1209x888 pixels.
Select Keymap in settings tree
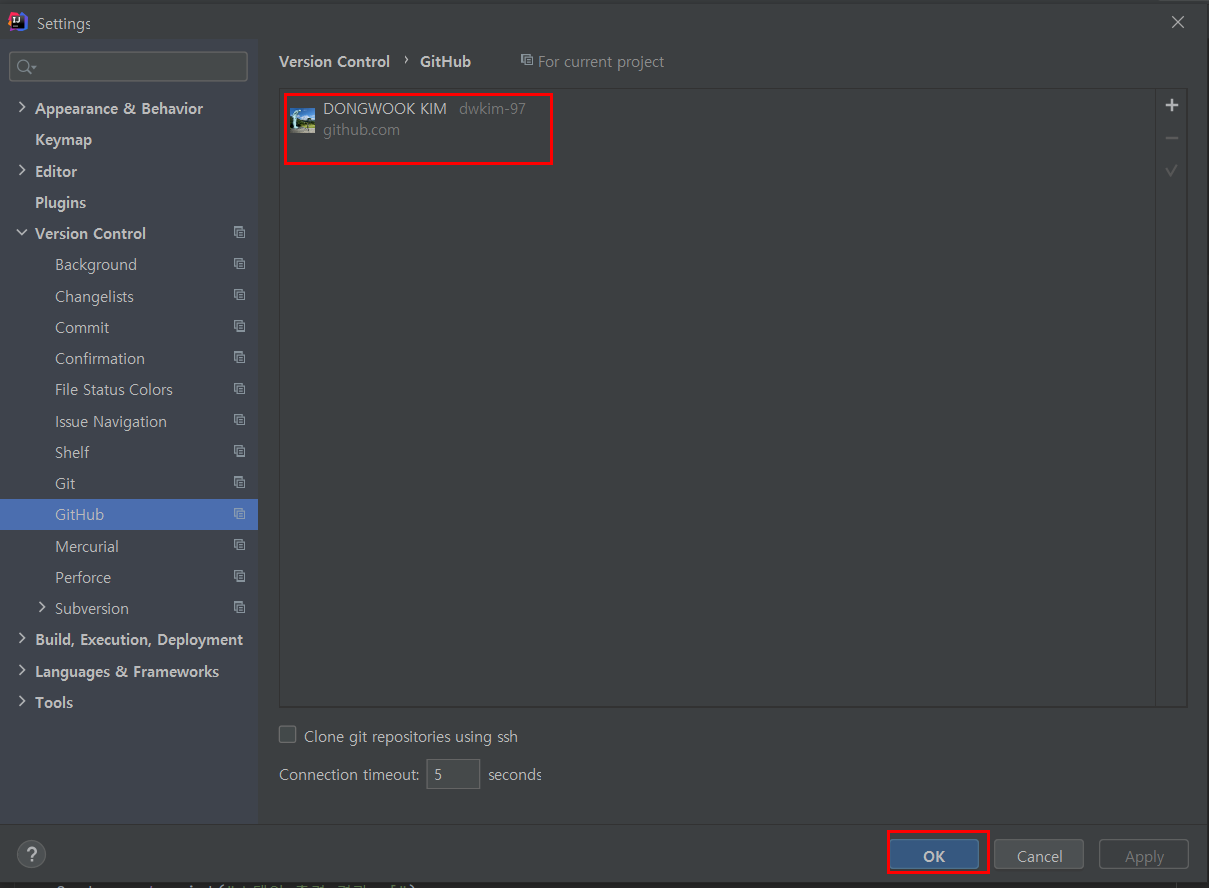tap(63, 140)
